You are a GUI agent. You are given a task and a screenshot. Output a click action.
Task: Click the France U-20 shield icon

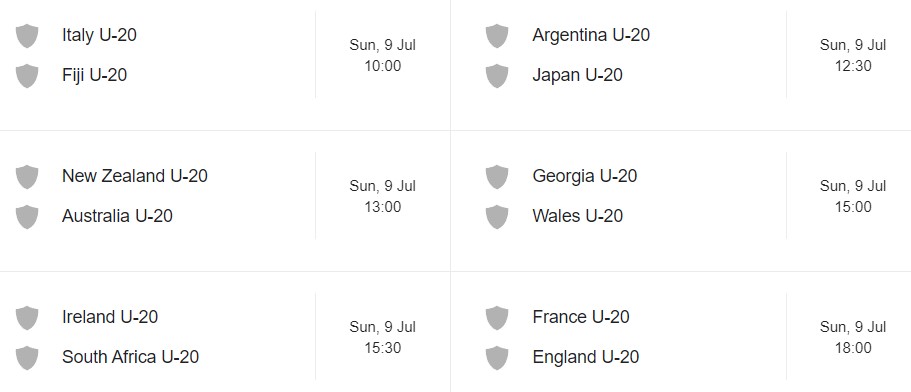(497, 318)
